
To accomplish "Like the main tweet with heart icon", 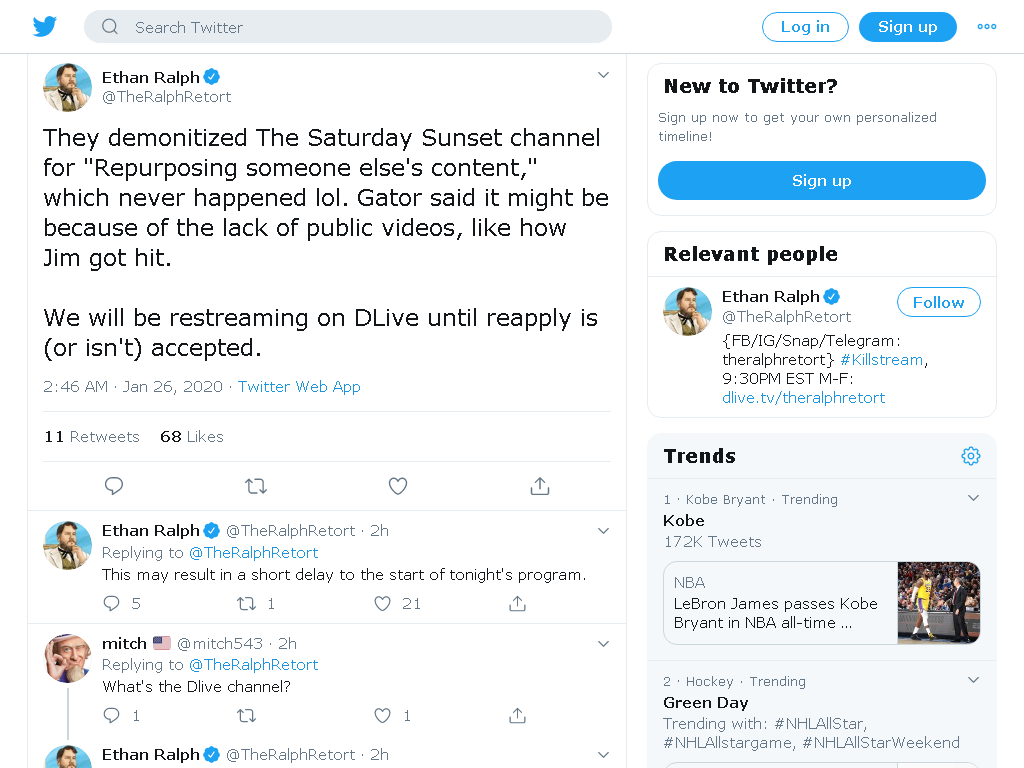I will click(398, 486).
